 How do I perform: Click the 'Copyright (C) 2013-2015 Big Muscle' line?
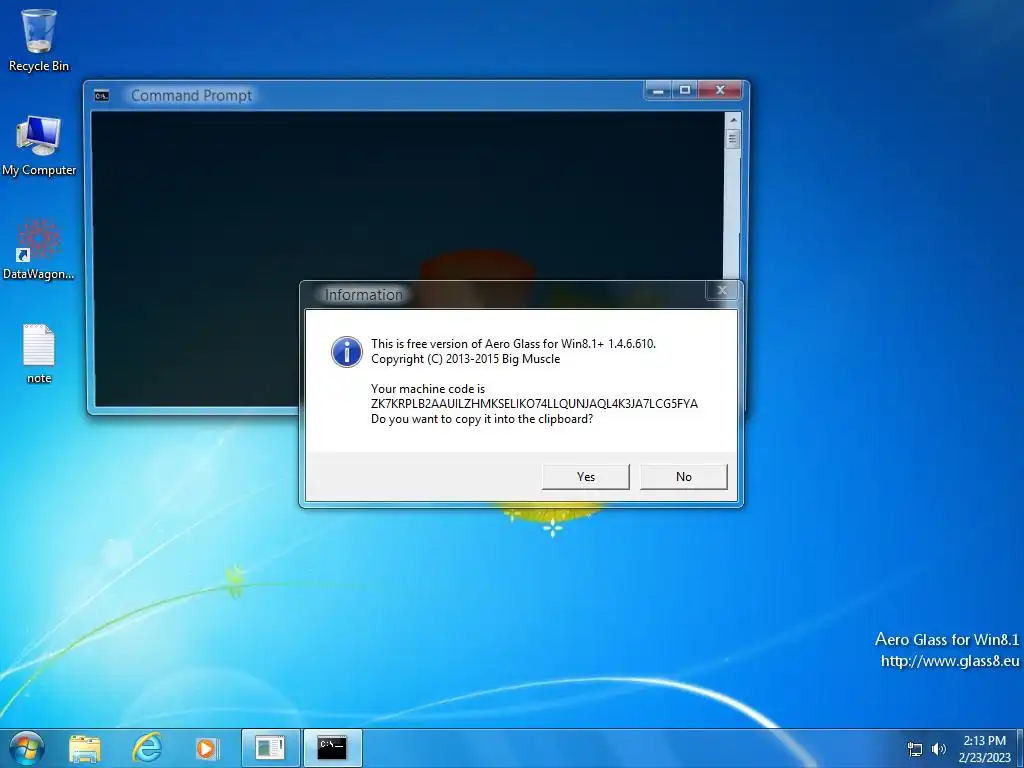(466, 359)
